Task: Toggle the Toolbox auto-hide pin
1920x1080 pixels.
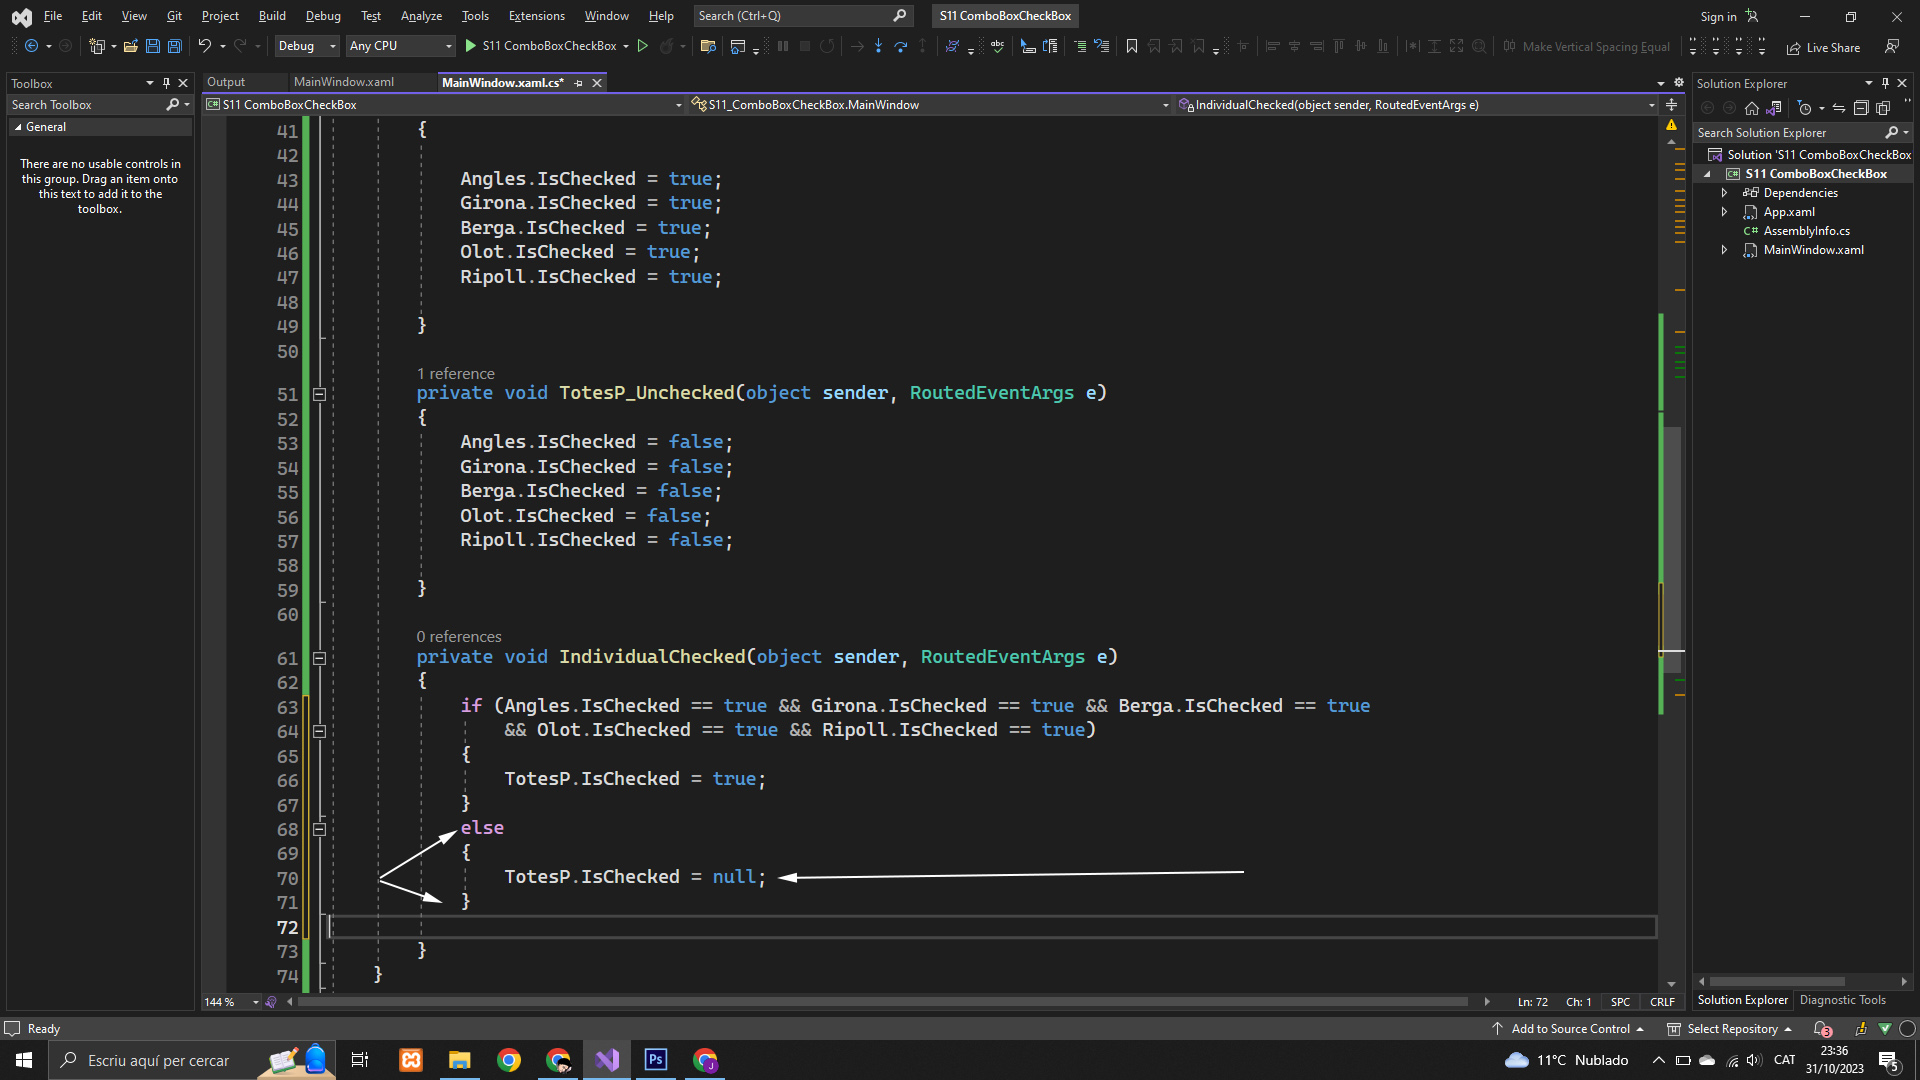Action: point(166,83)
